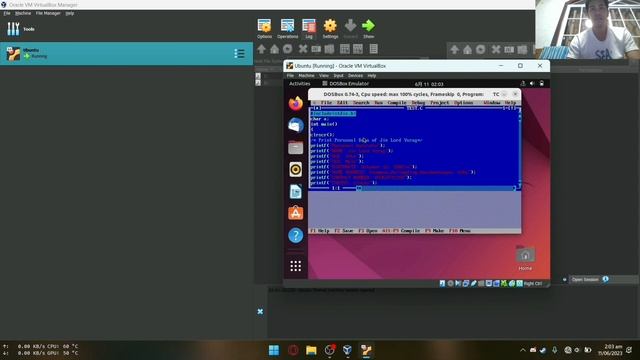Open the File Manager menu in VirtualBox Manager

coord(48,13)
